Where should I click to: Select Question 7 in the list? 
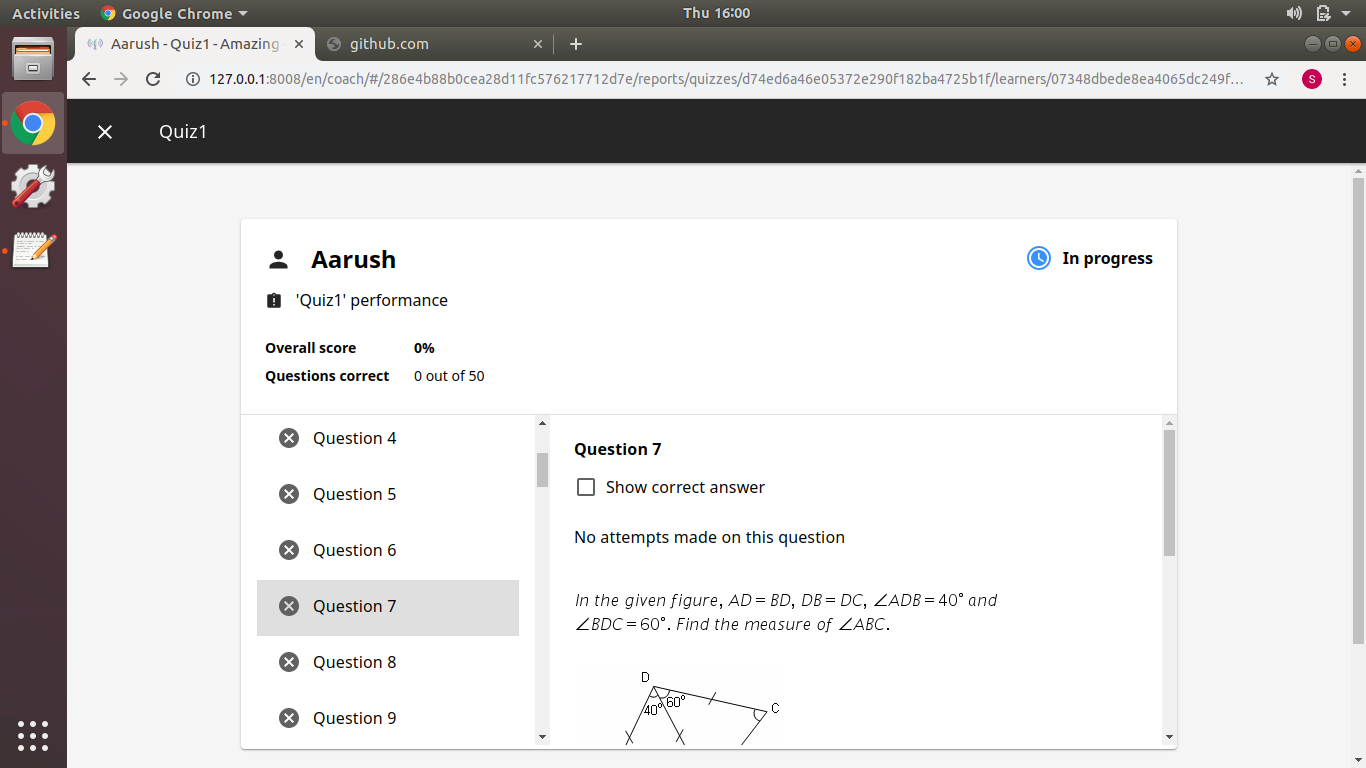388,606
